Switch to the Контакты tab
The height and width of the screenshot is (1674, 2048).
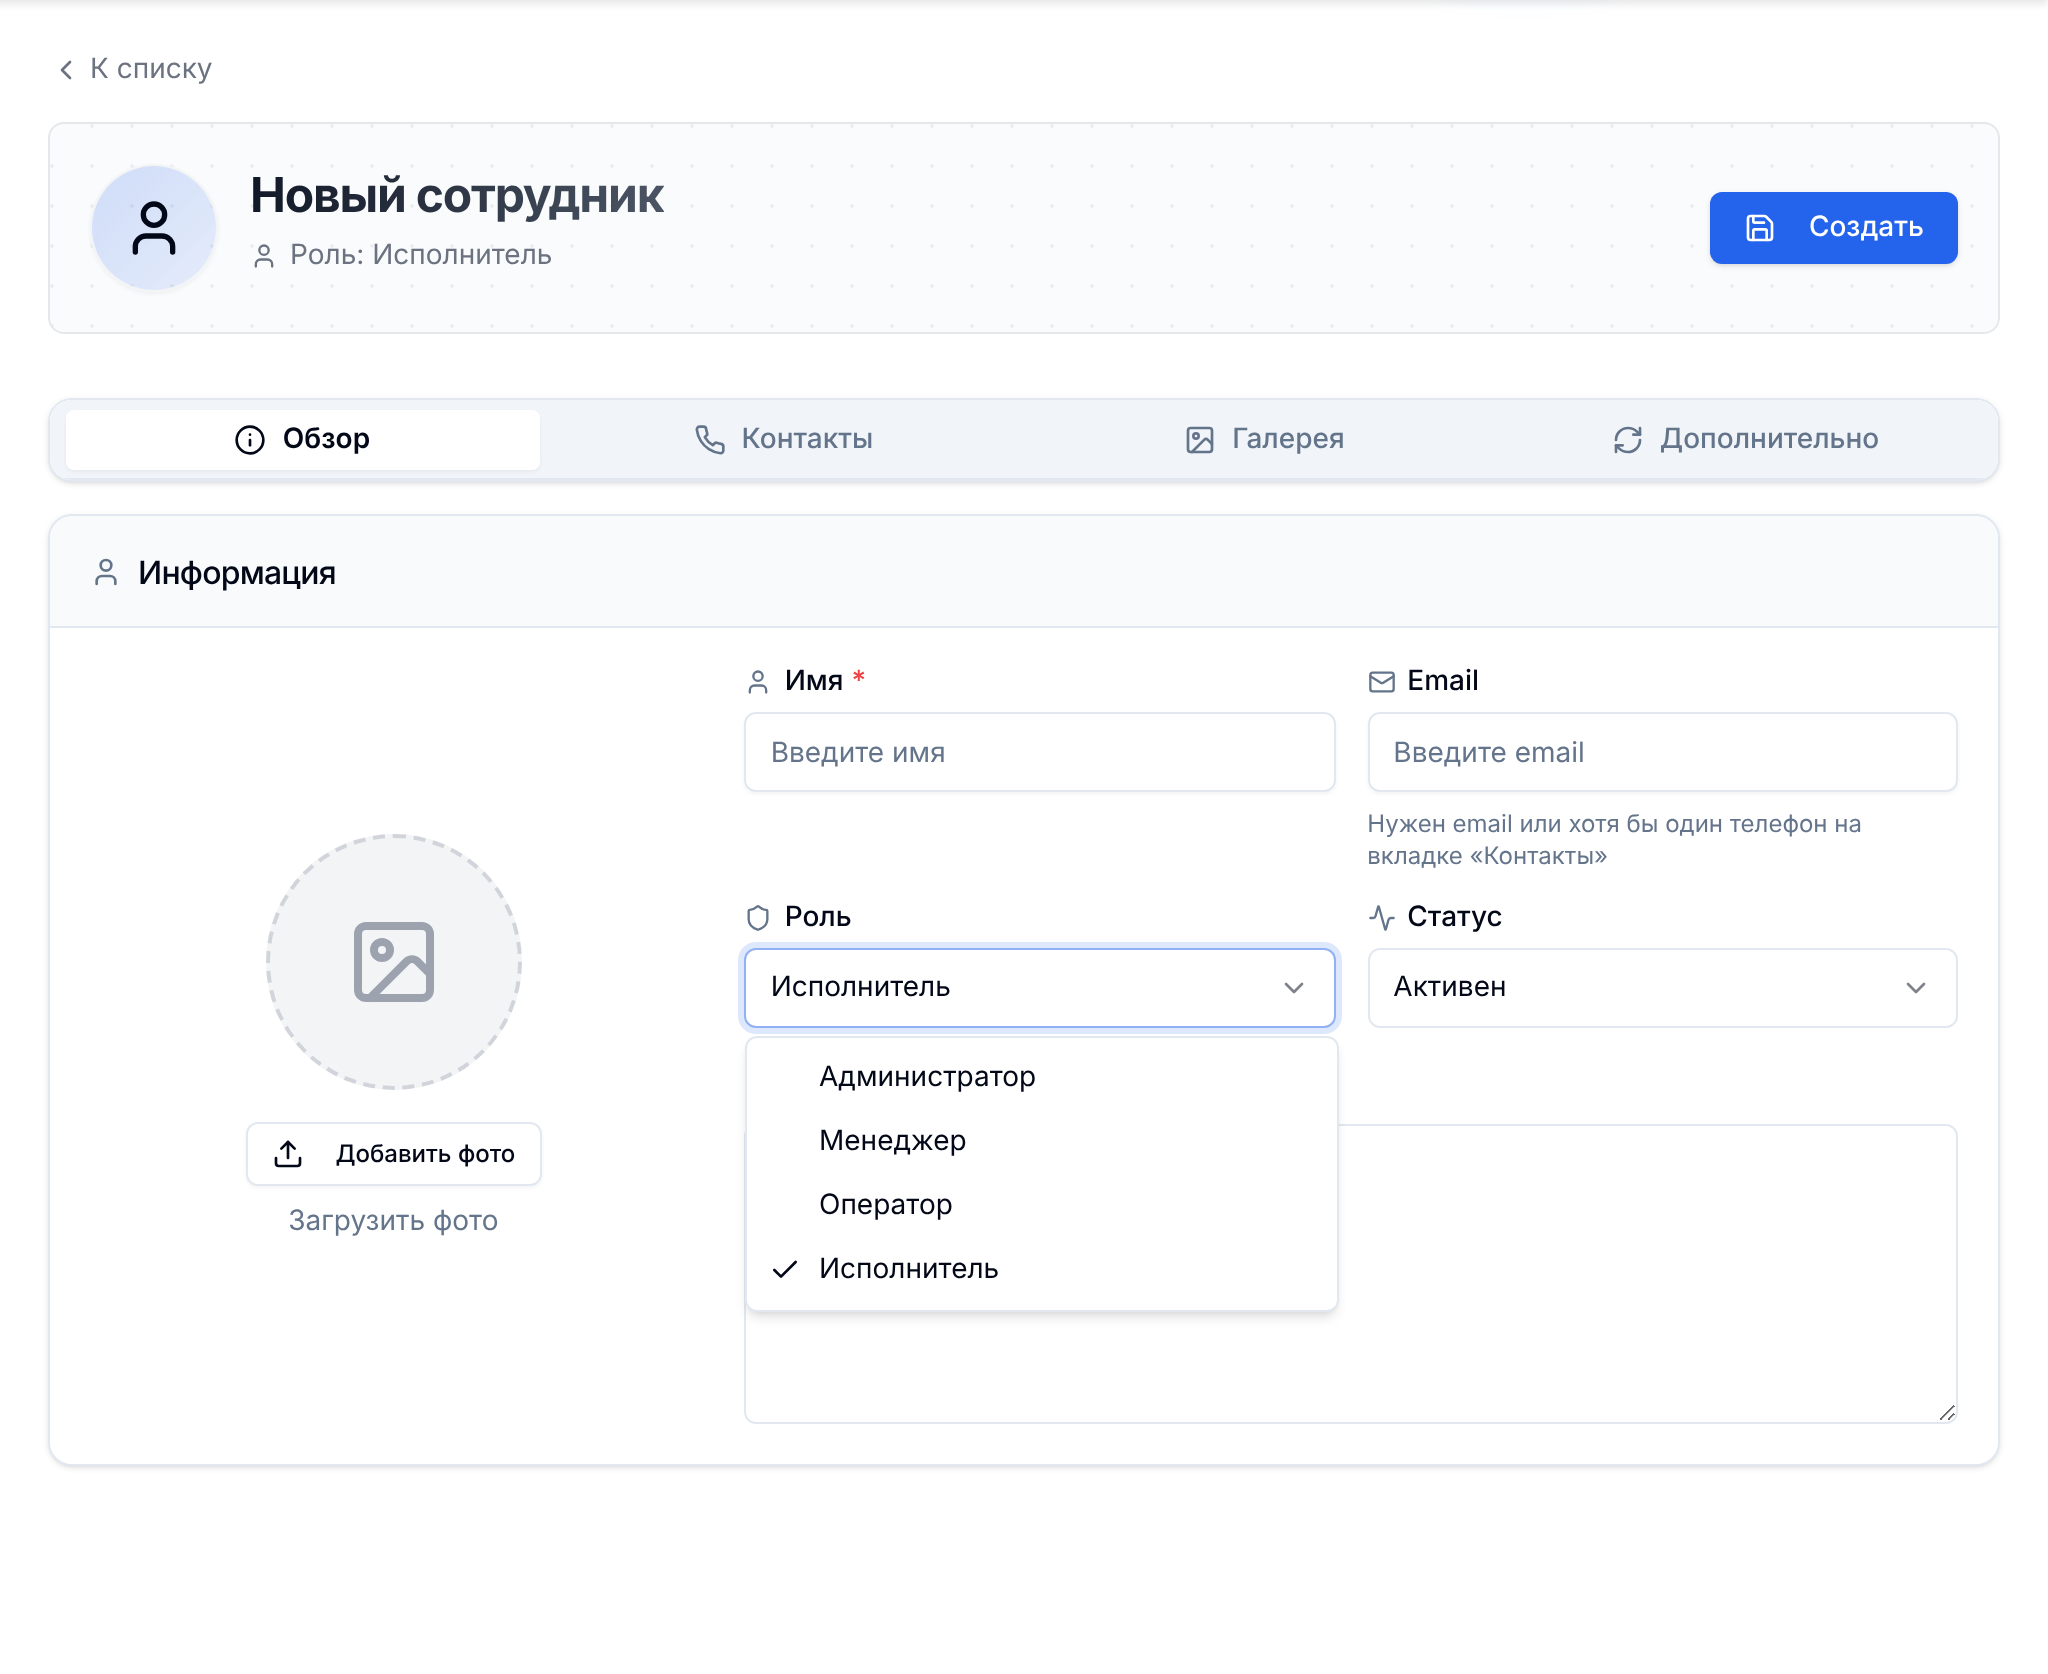coord(785,440)
